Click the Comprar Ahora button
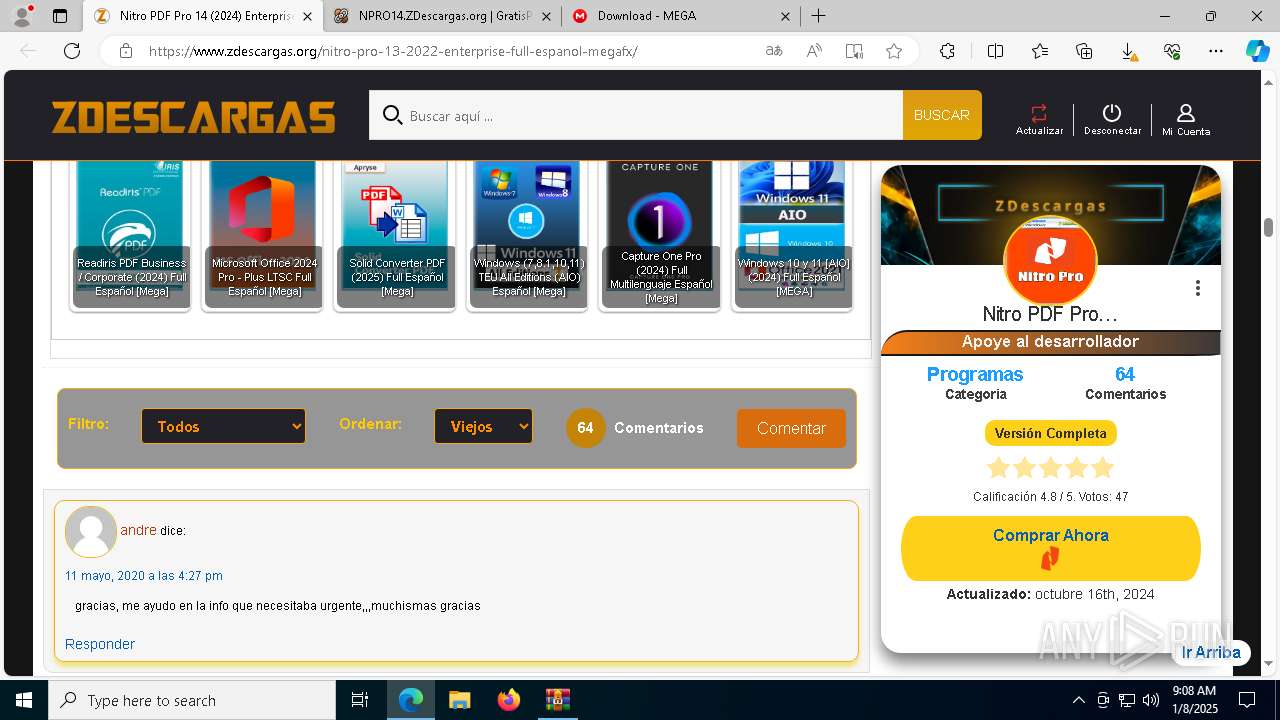The image size is (1280, 720). tap(1050, 548)
